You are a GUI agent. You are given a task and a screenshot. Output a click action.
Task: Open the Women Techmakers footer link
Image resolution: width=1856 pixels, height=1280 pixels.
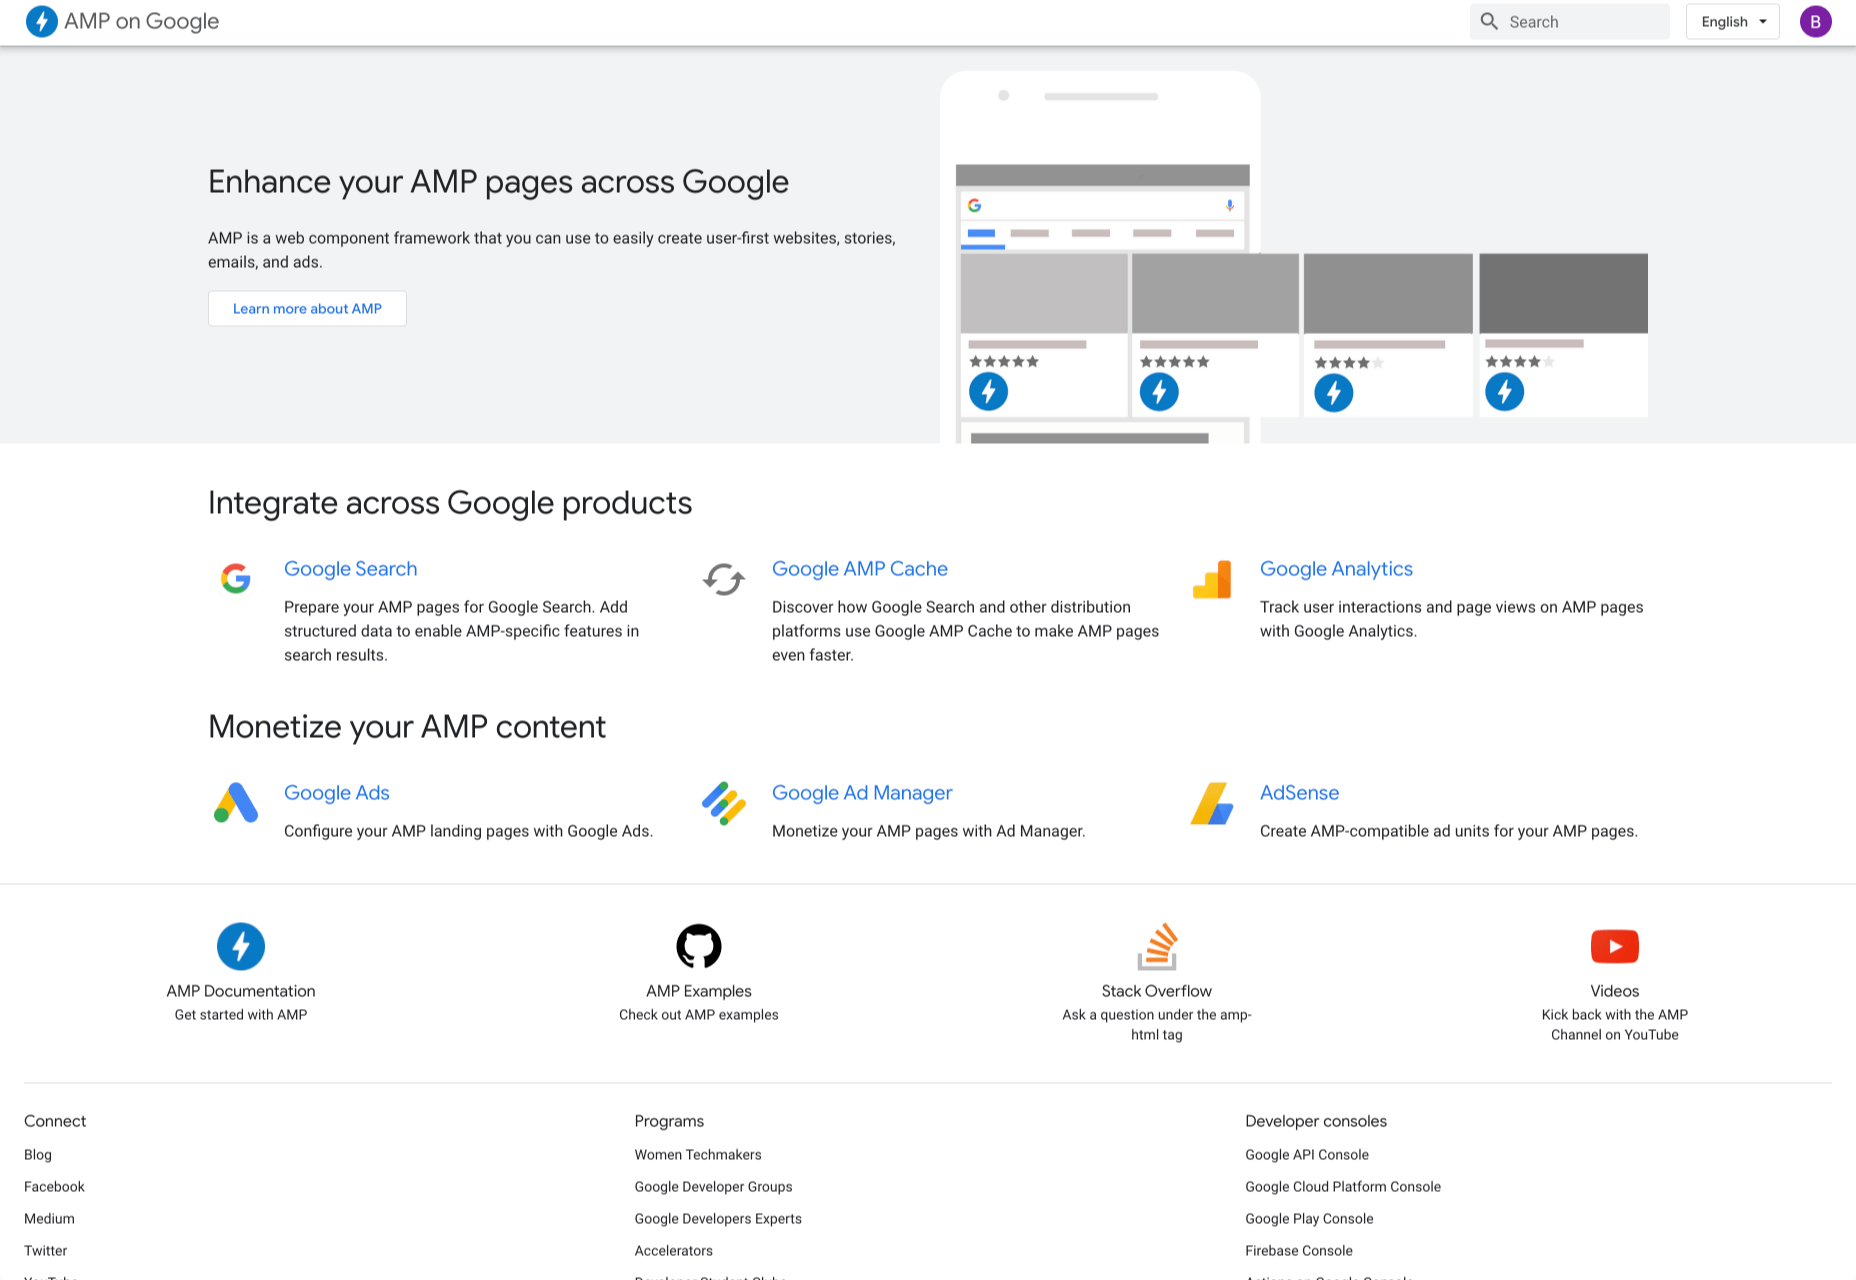698,1154
